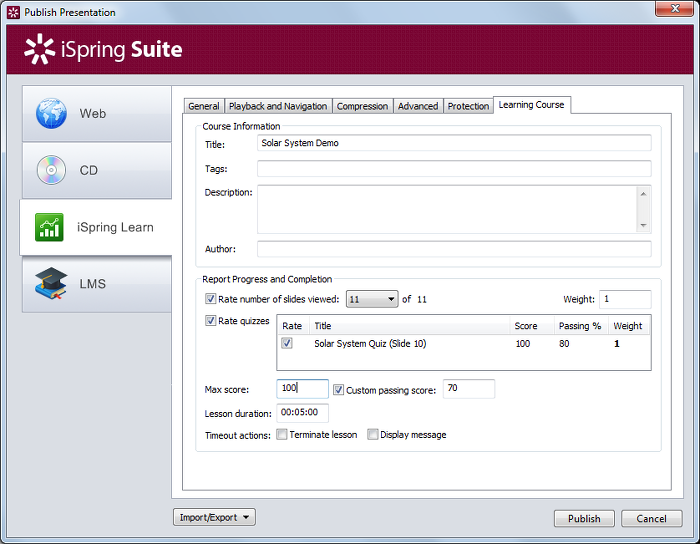Select the LMS graduation cap icon
This screenshot has height=544, width=700.
pos(51,283)
